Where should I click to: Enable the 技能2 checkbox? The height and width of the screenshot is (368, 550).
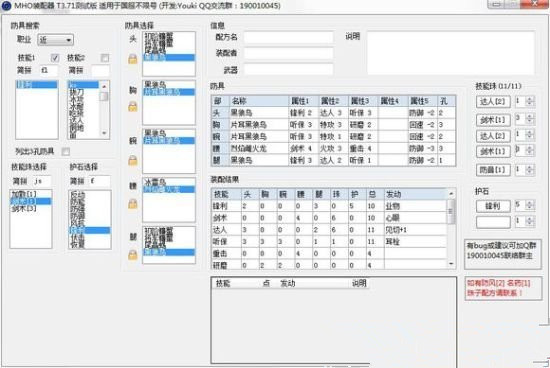pyautogui.click(x=105, y=58)
